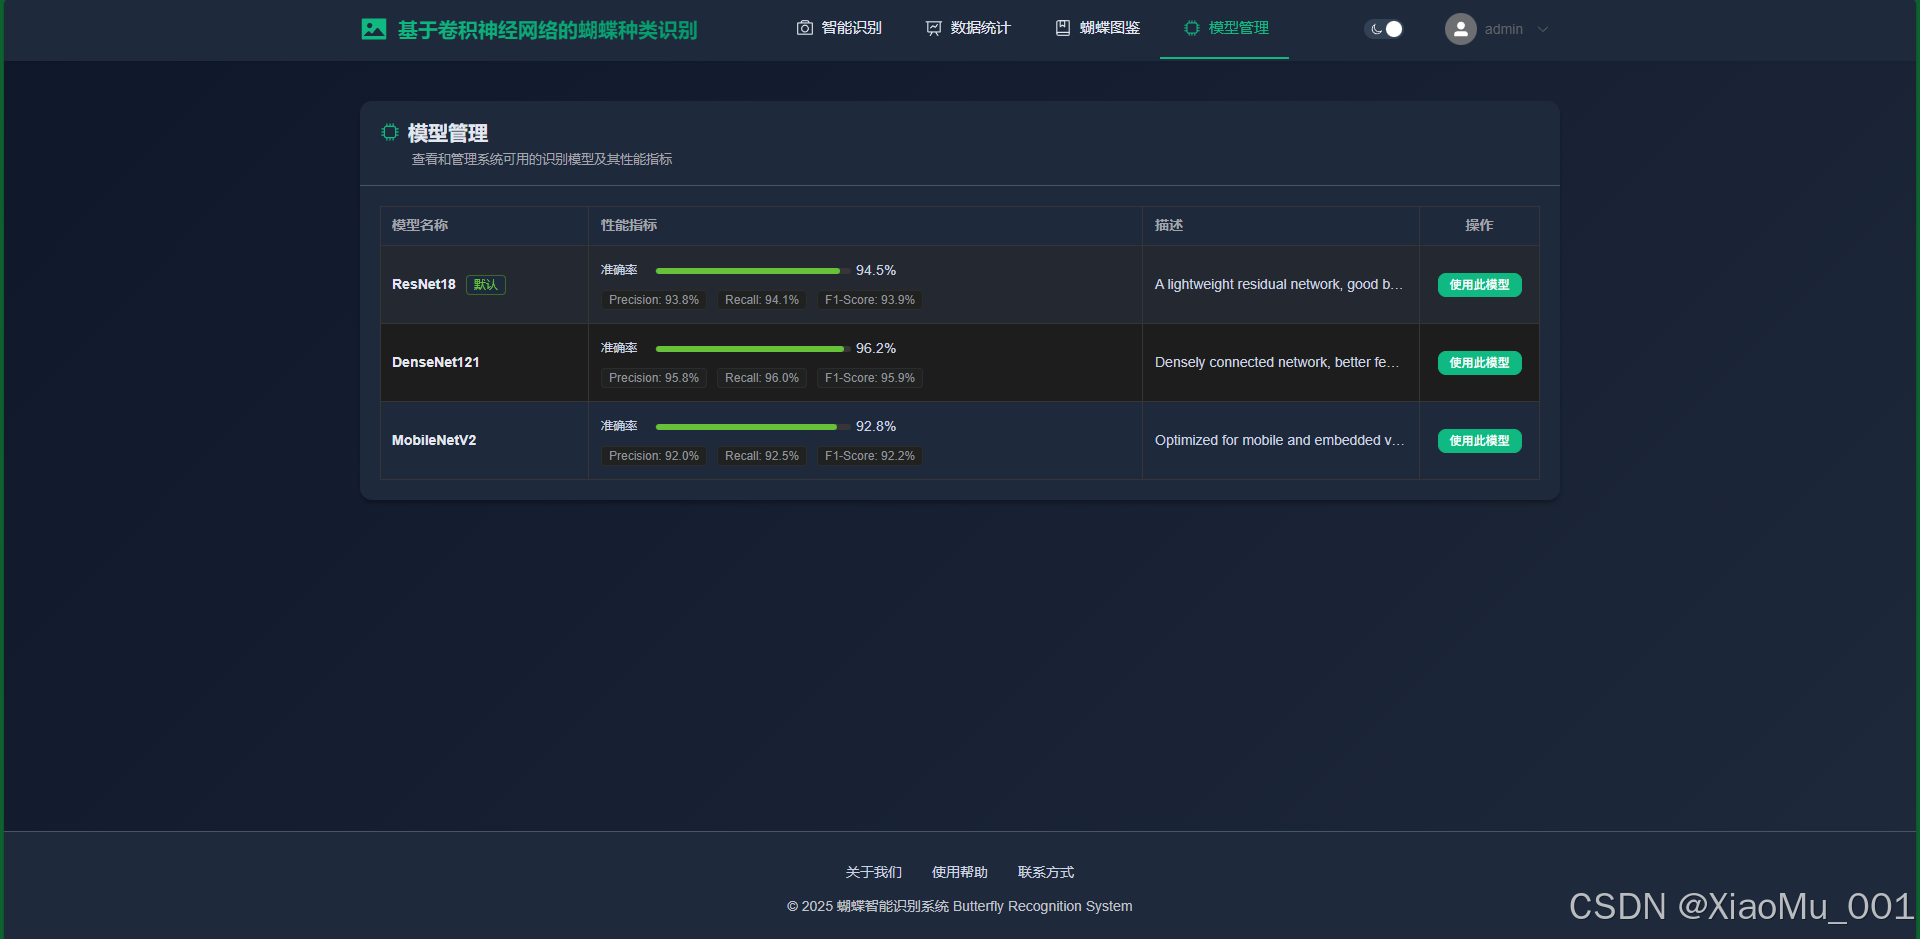Open the 使用帮助 footer link

click(960, 872)
